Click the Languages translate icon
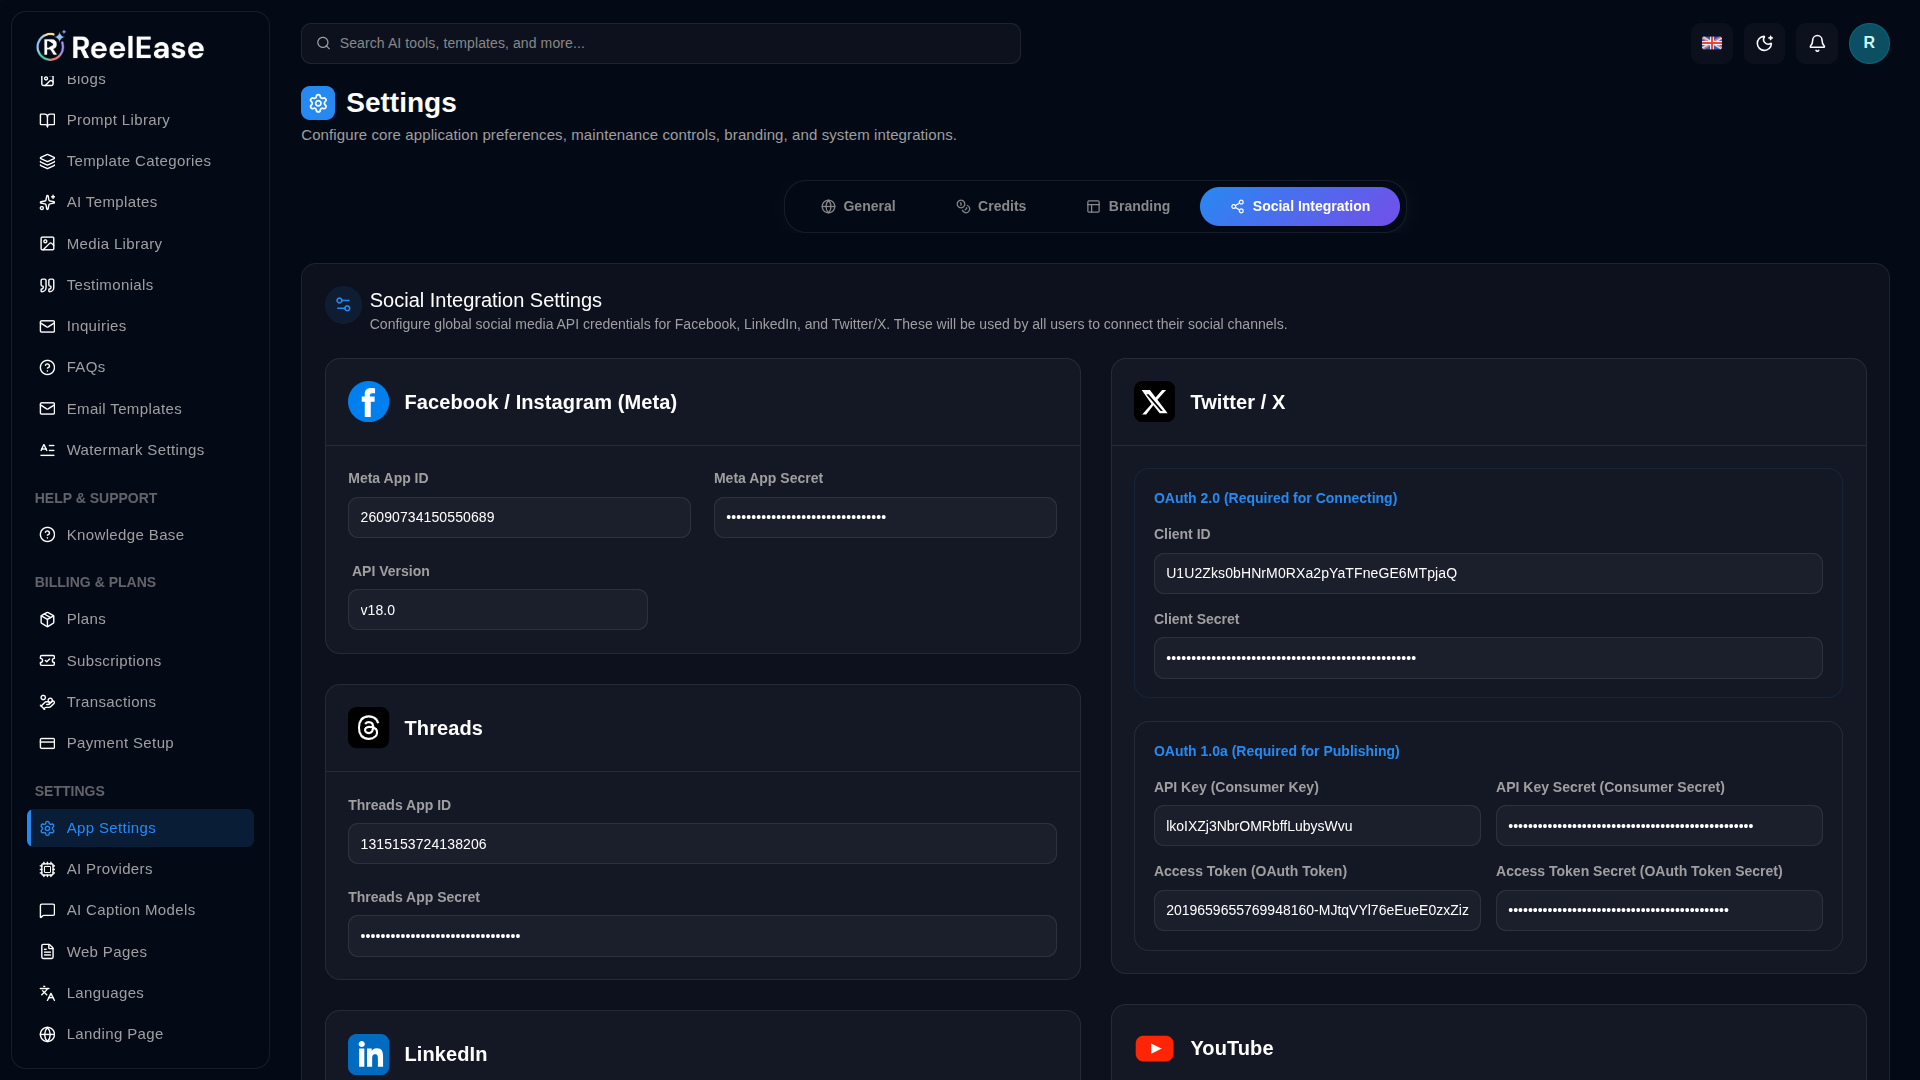 (x=47, y=993)
